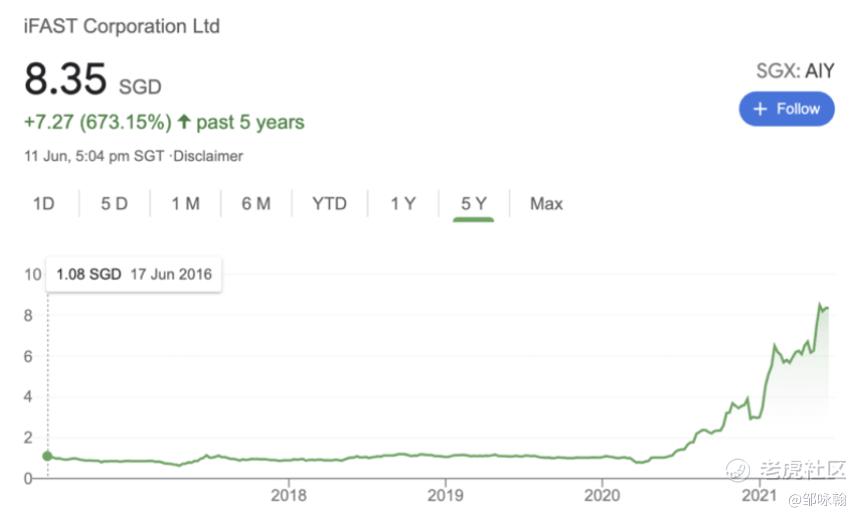
Task: Click the iFAST Corporation Ltd title
Action: tap(121, 27)
